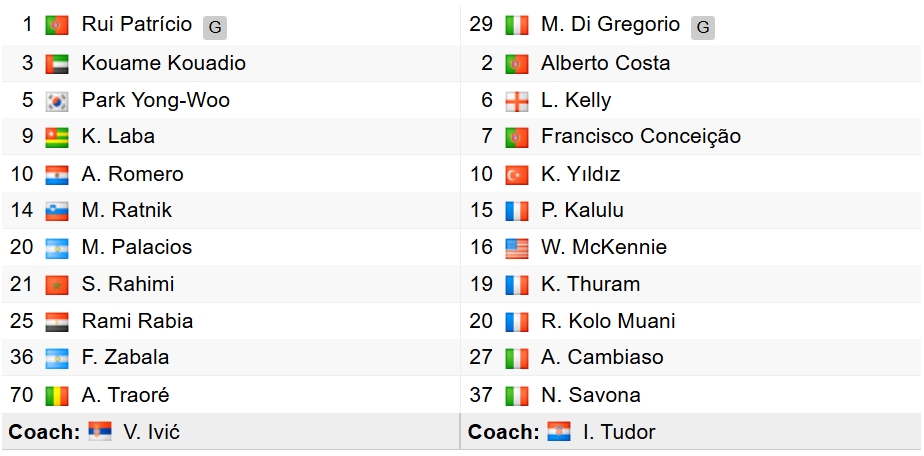Open Francisco Conceição's player page

point(641,137)
